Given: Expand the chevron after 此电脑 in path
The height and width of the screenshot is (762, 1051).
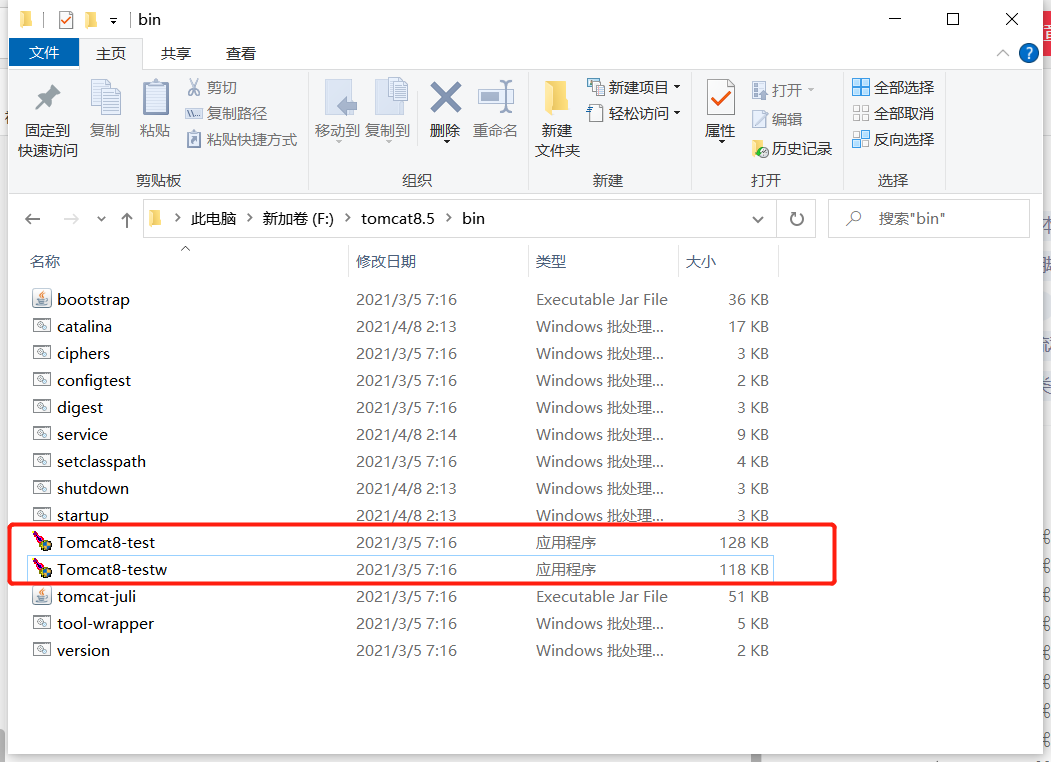Looking at the screenshot, I should (249, 218).
